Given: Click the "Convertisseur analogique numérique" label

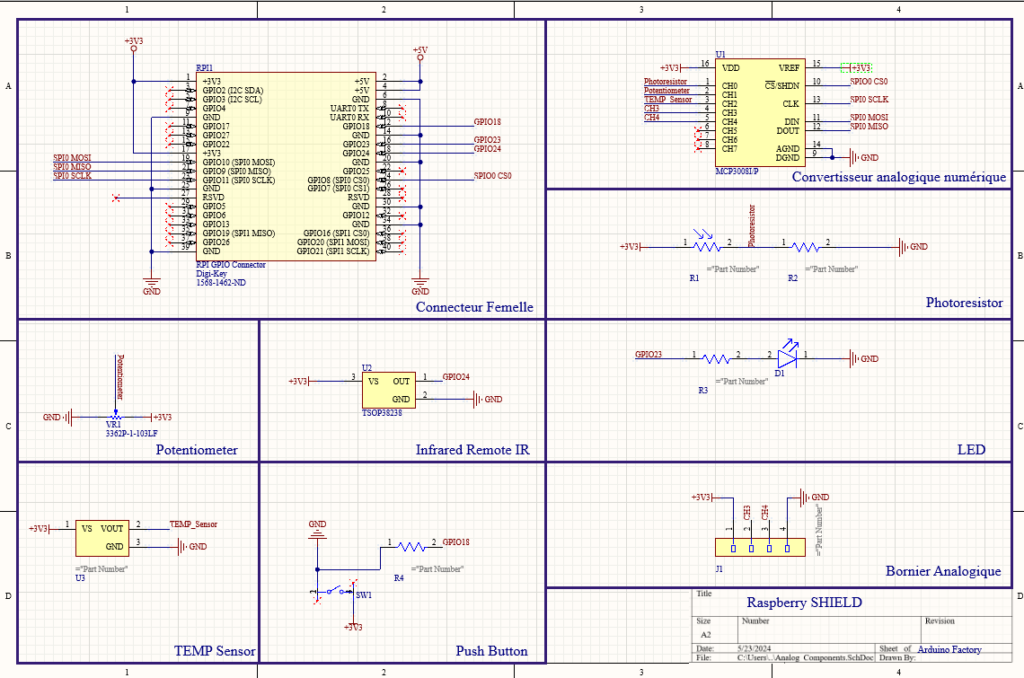Looking at the screenshot, I should [898, 177].
